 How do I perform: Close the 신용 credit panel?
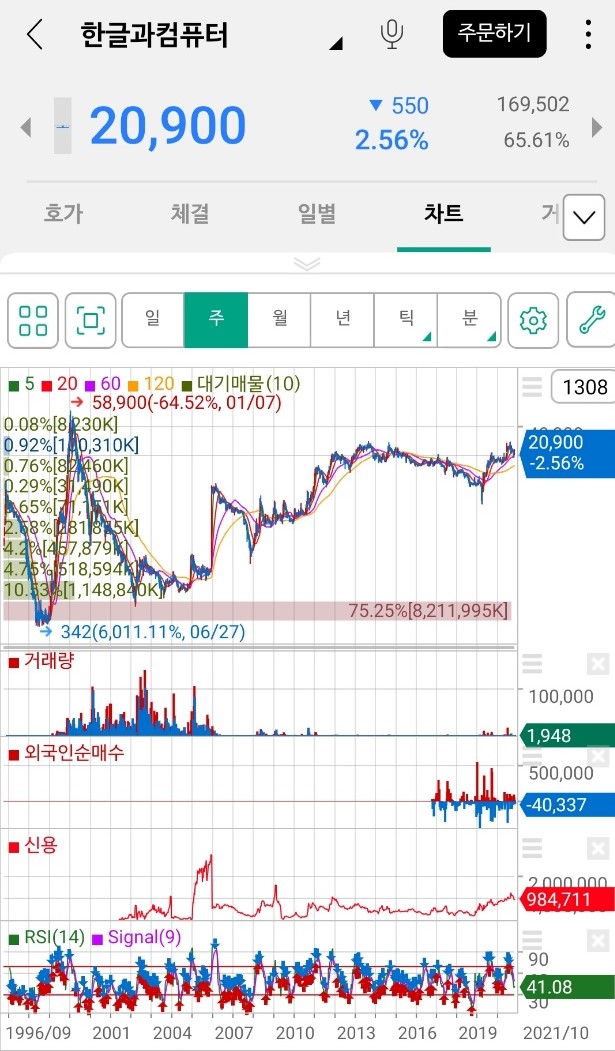point(597,849)
